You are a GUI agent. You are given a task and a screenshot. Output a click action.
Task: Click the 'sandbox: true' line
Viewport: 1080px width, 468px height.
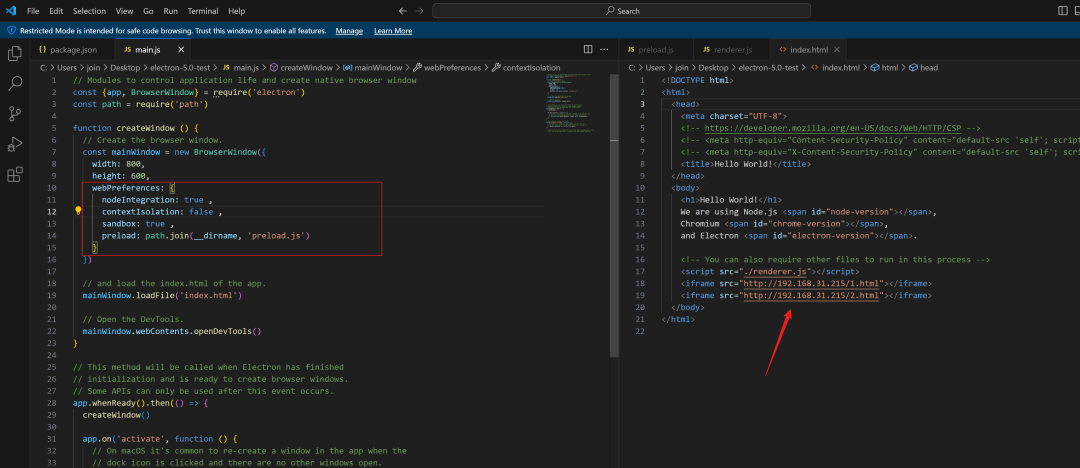point(137,224)
